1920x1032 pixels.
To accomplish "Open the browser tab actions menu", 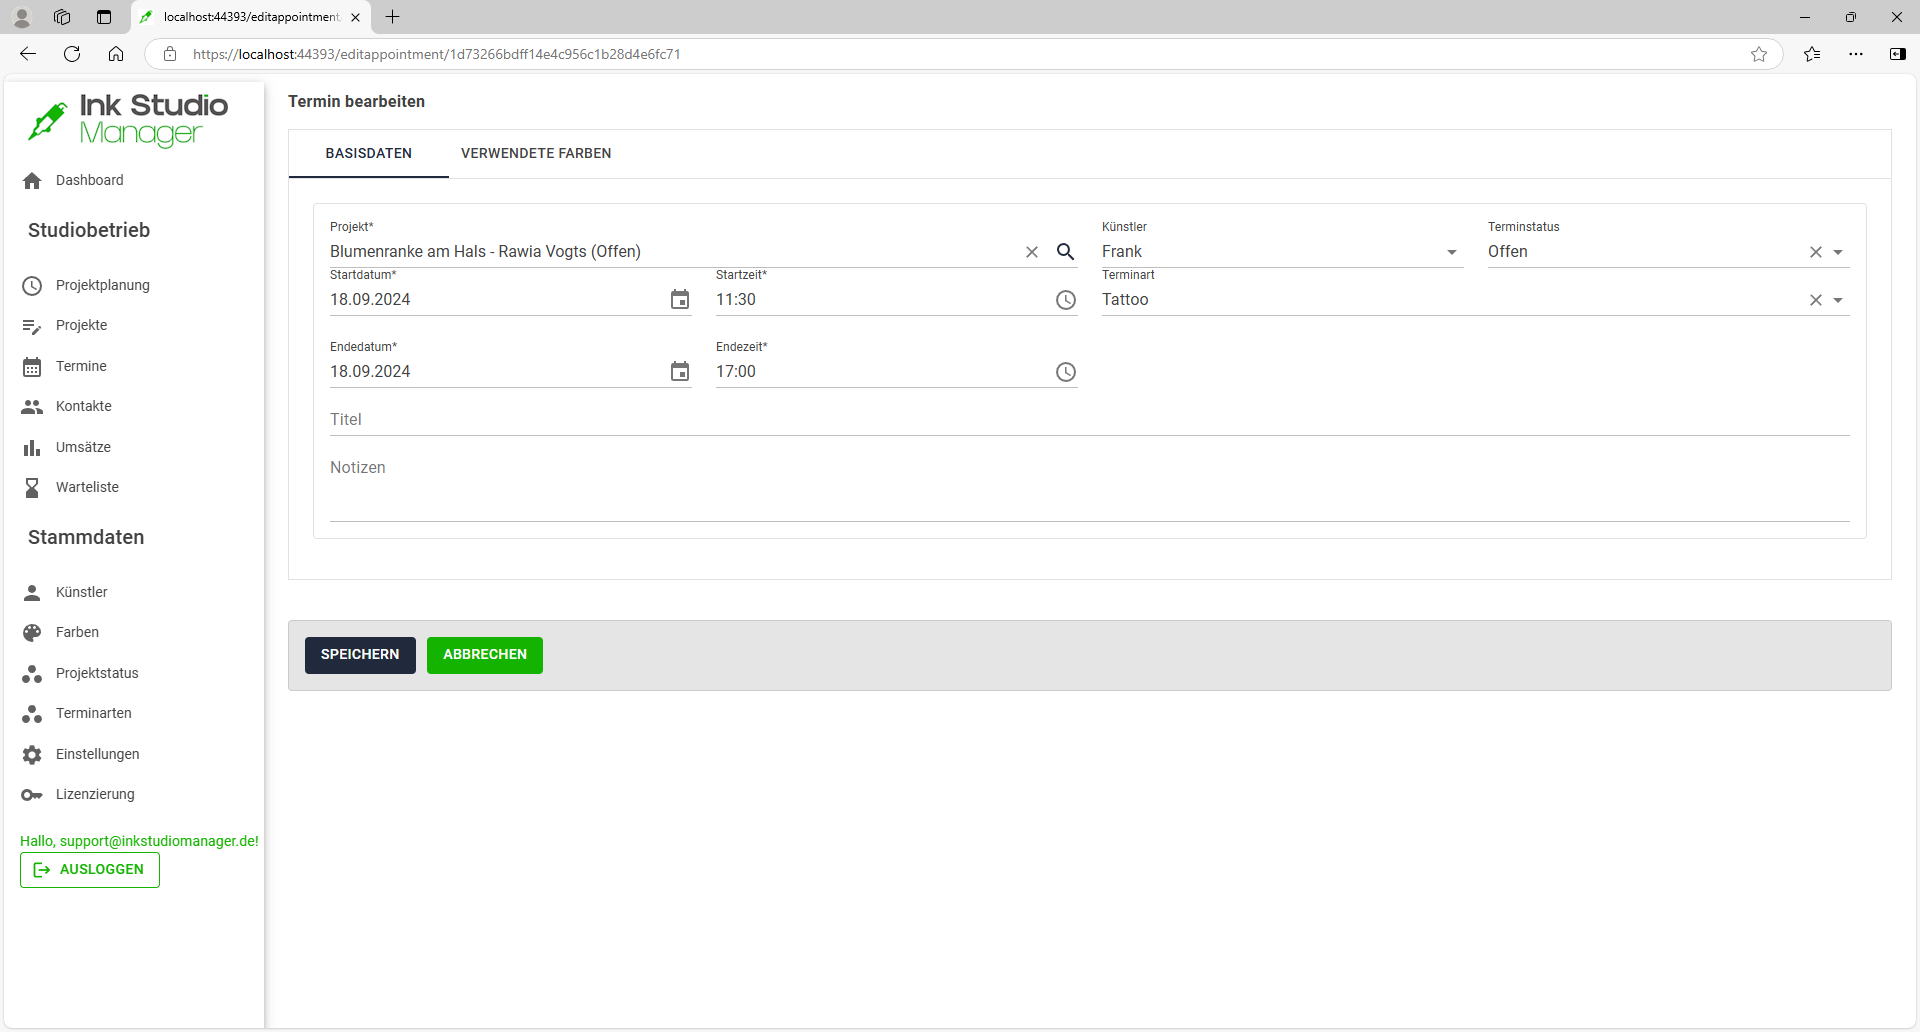I will 104,17.
